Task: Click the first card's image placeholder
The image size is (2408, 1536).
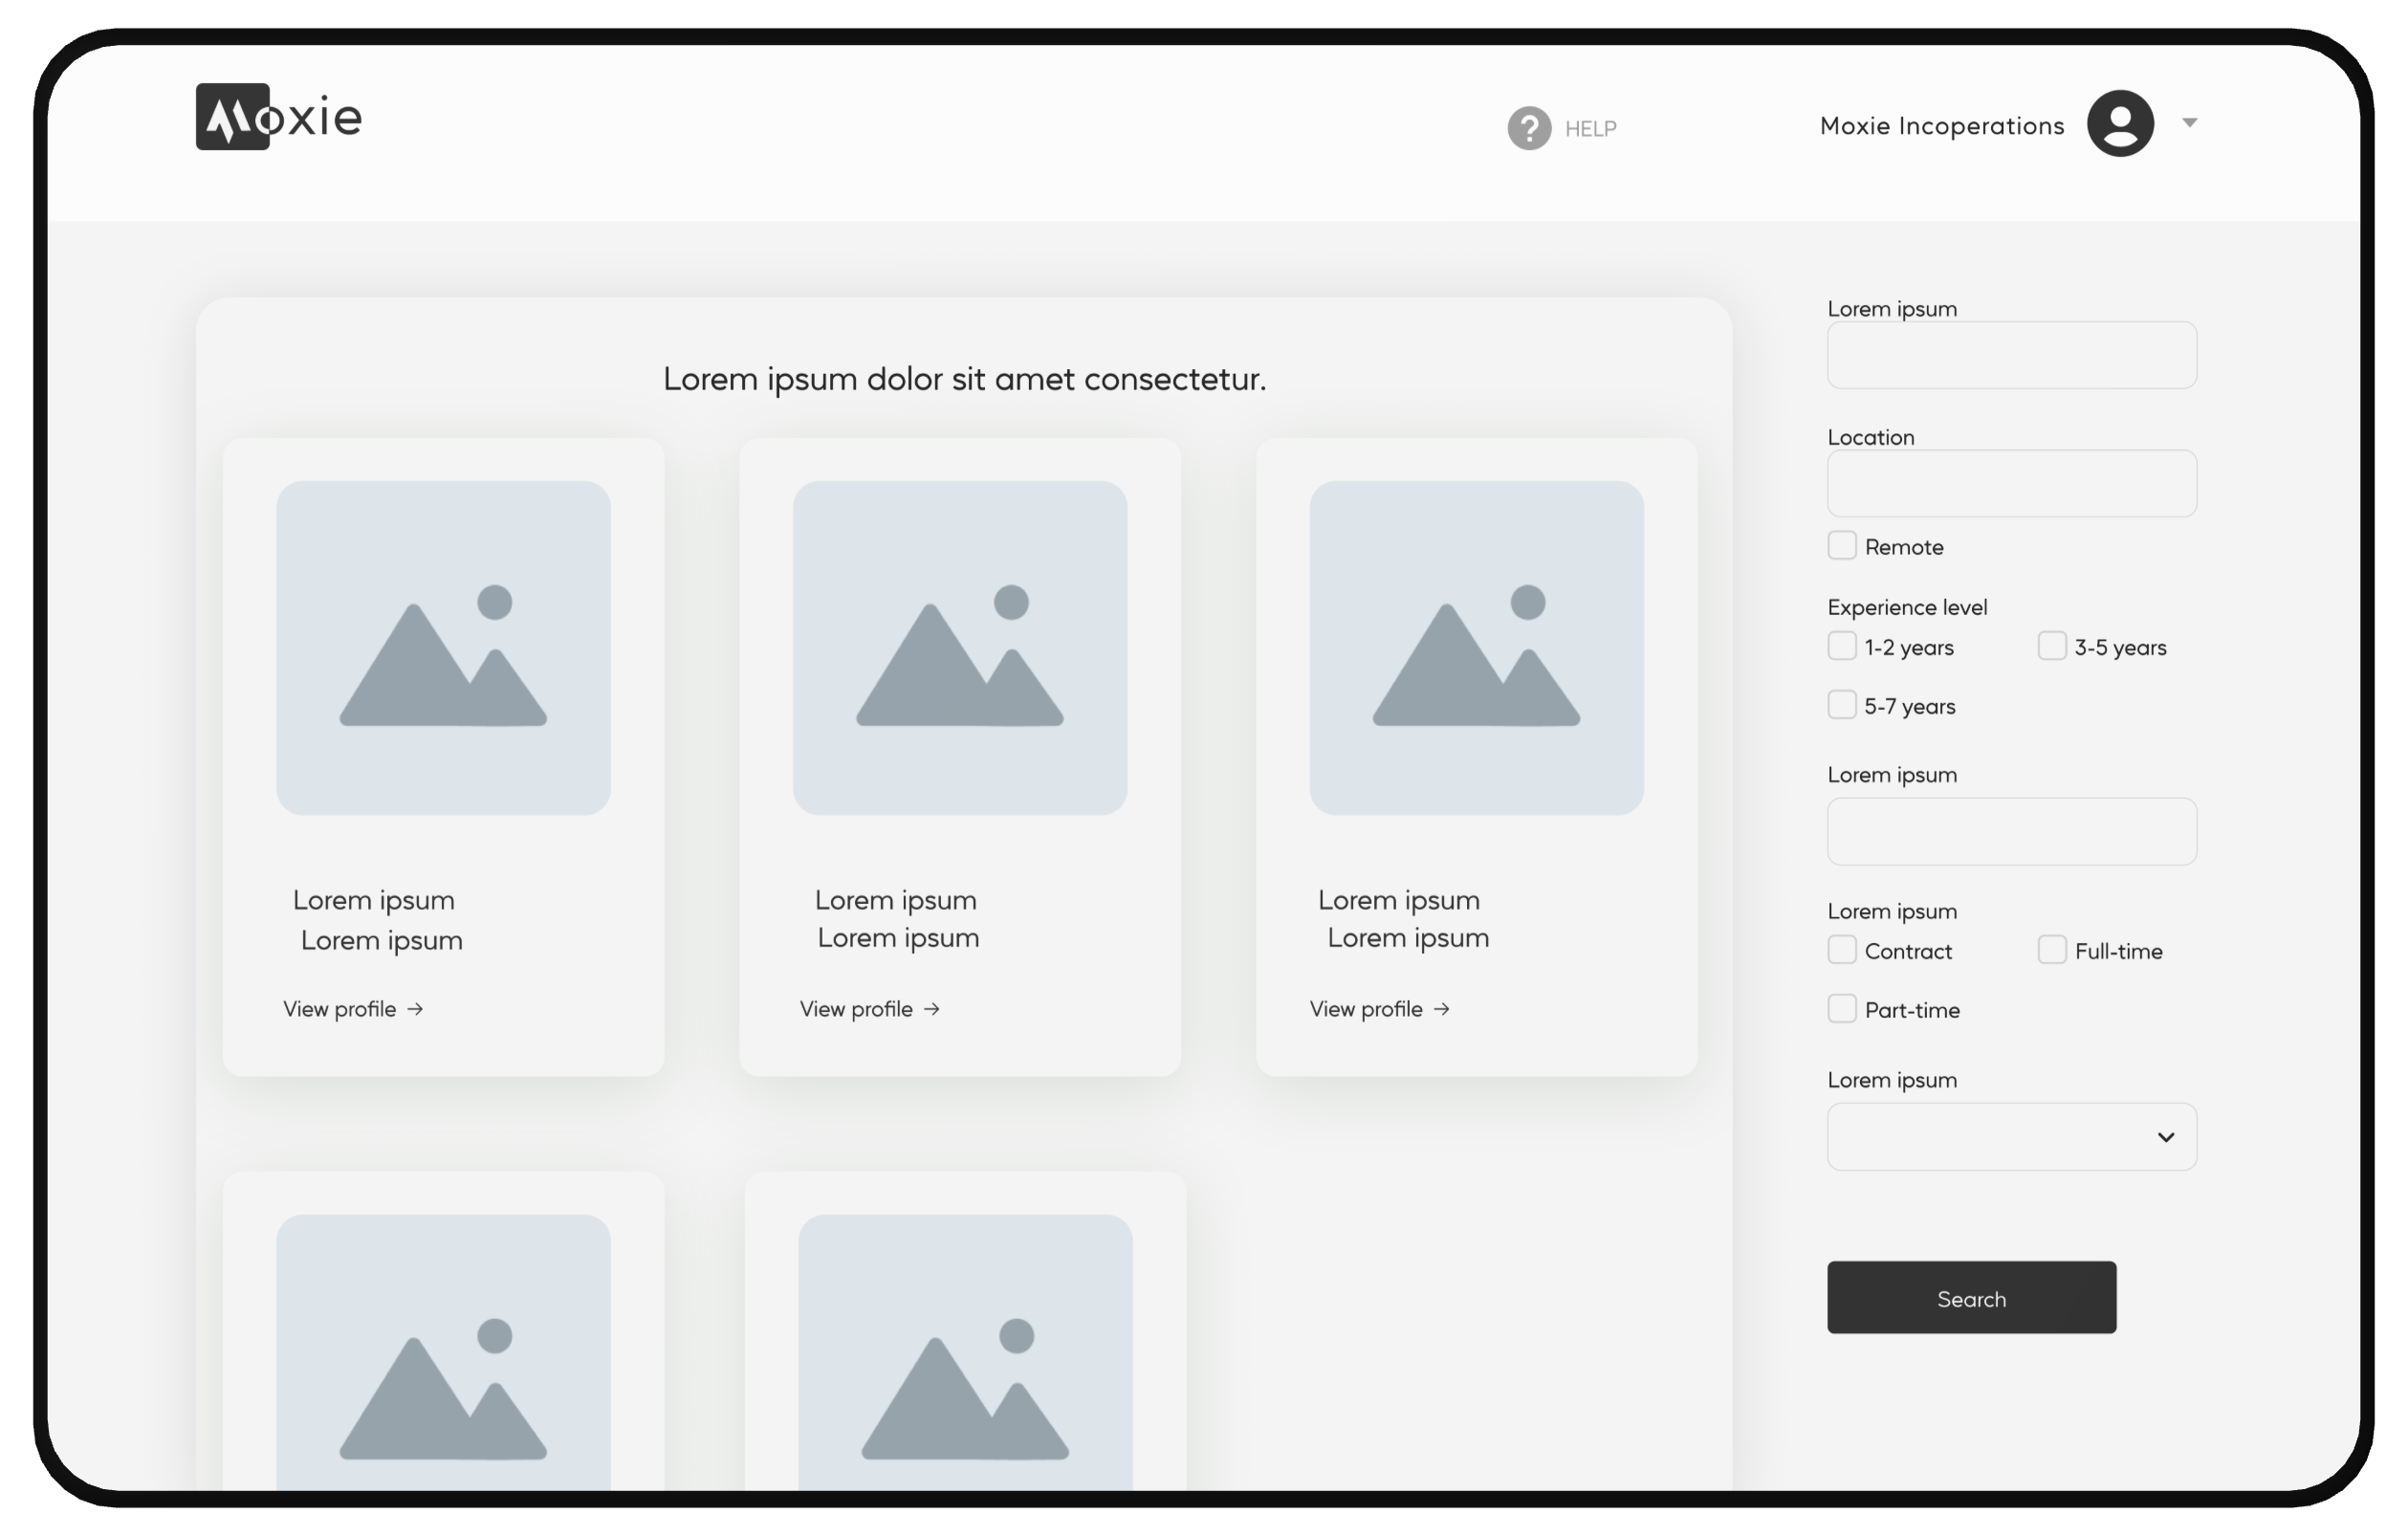Action: point(443,648)
